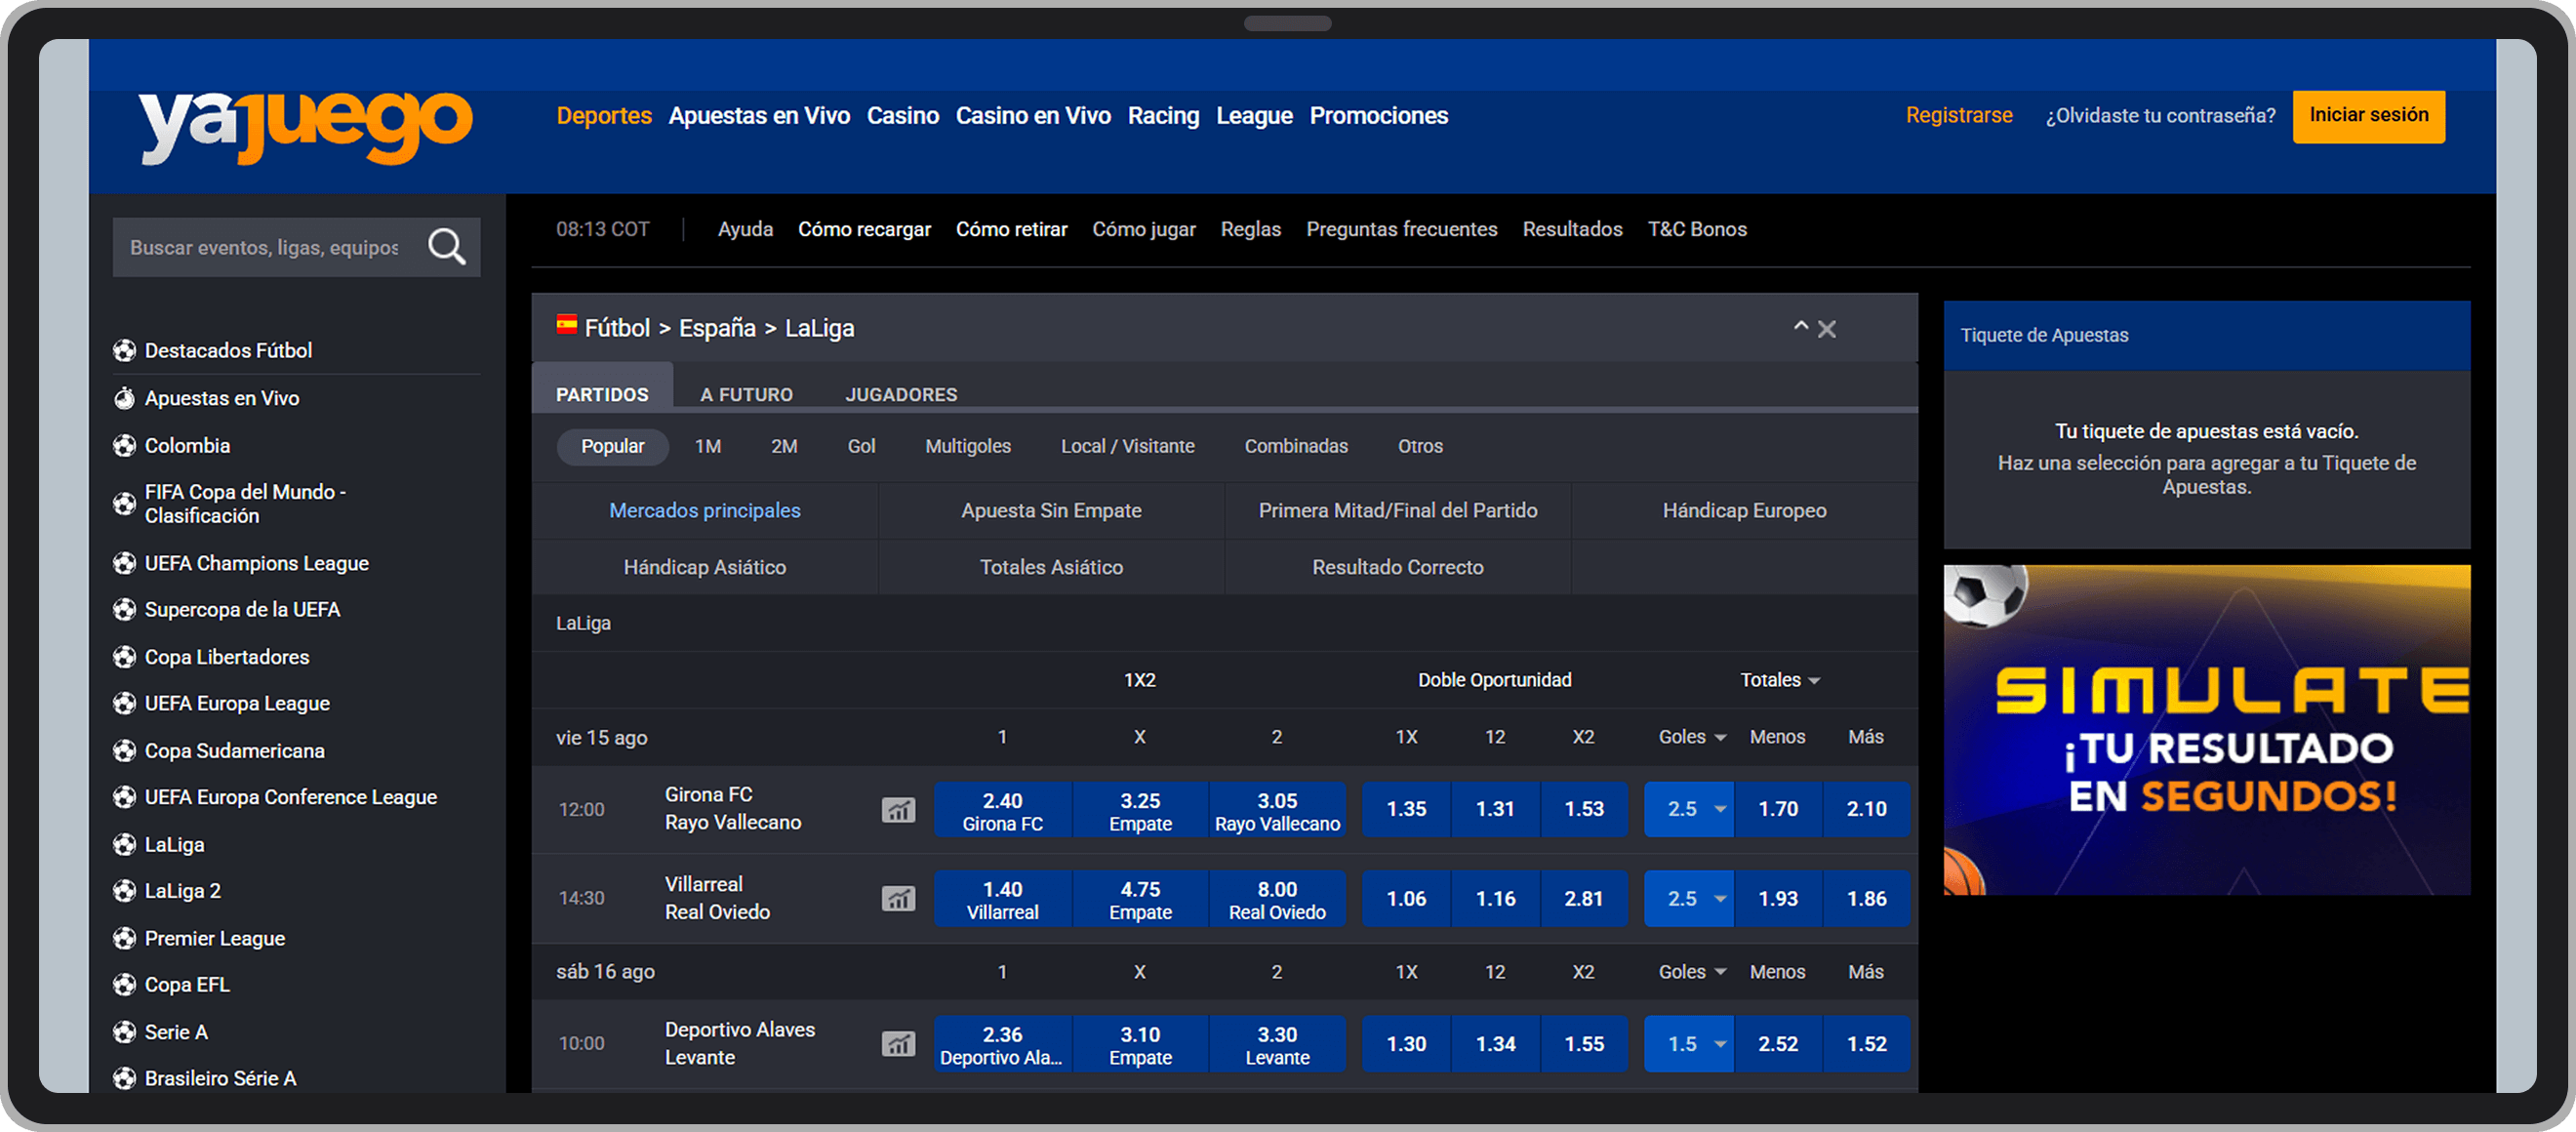This screenshot has height=1132, width=2576.
Task: Select the Combinadas filter
Action: 1296,446
